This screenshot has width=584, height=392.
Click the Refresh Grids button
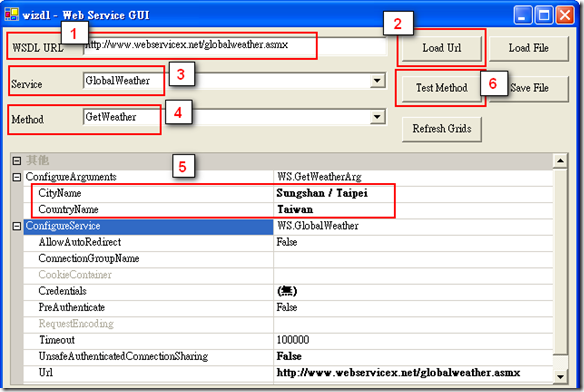coord(442,129)
